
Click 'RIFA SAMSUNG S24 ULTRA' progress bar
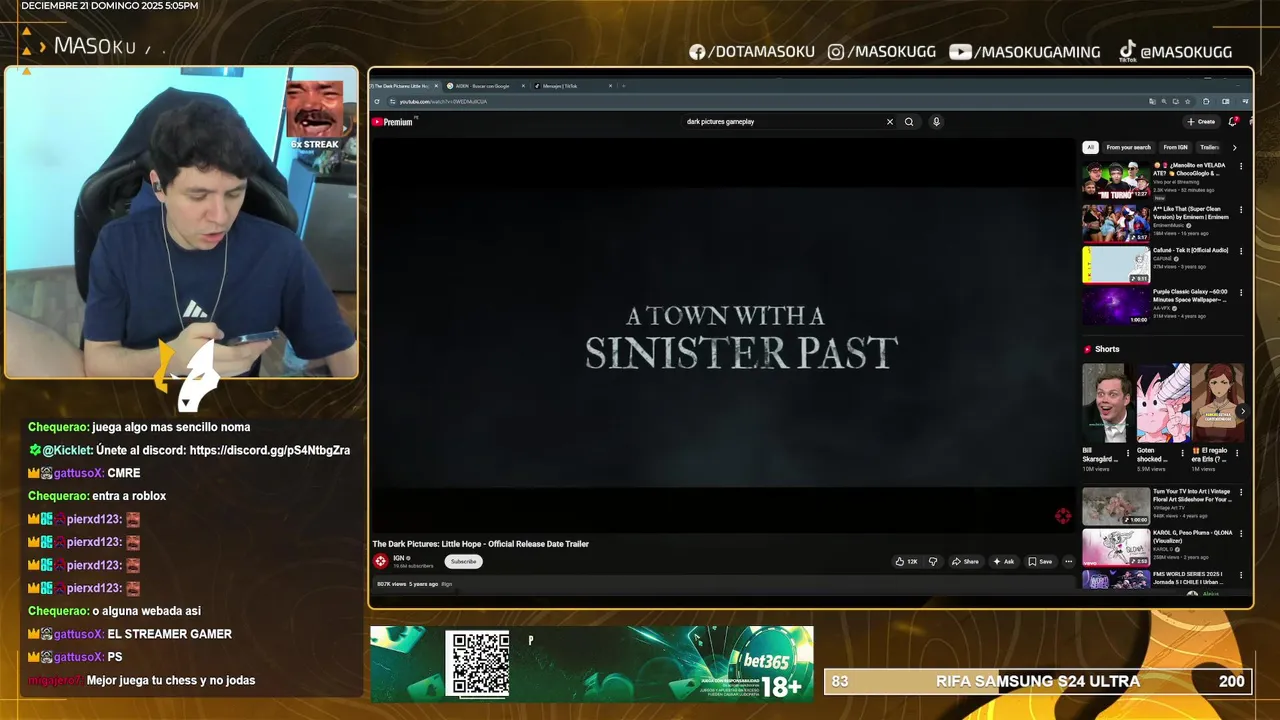1037,681
